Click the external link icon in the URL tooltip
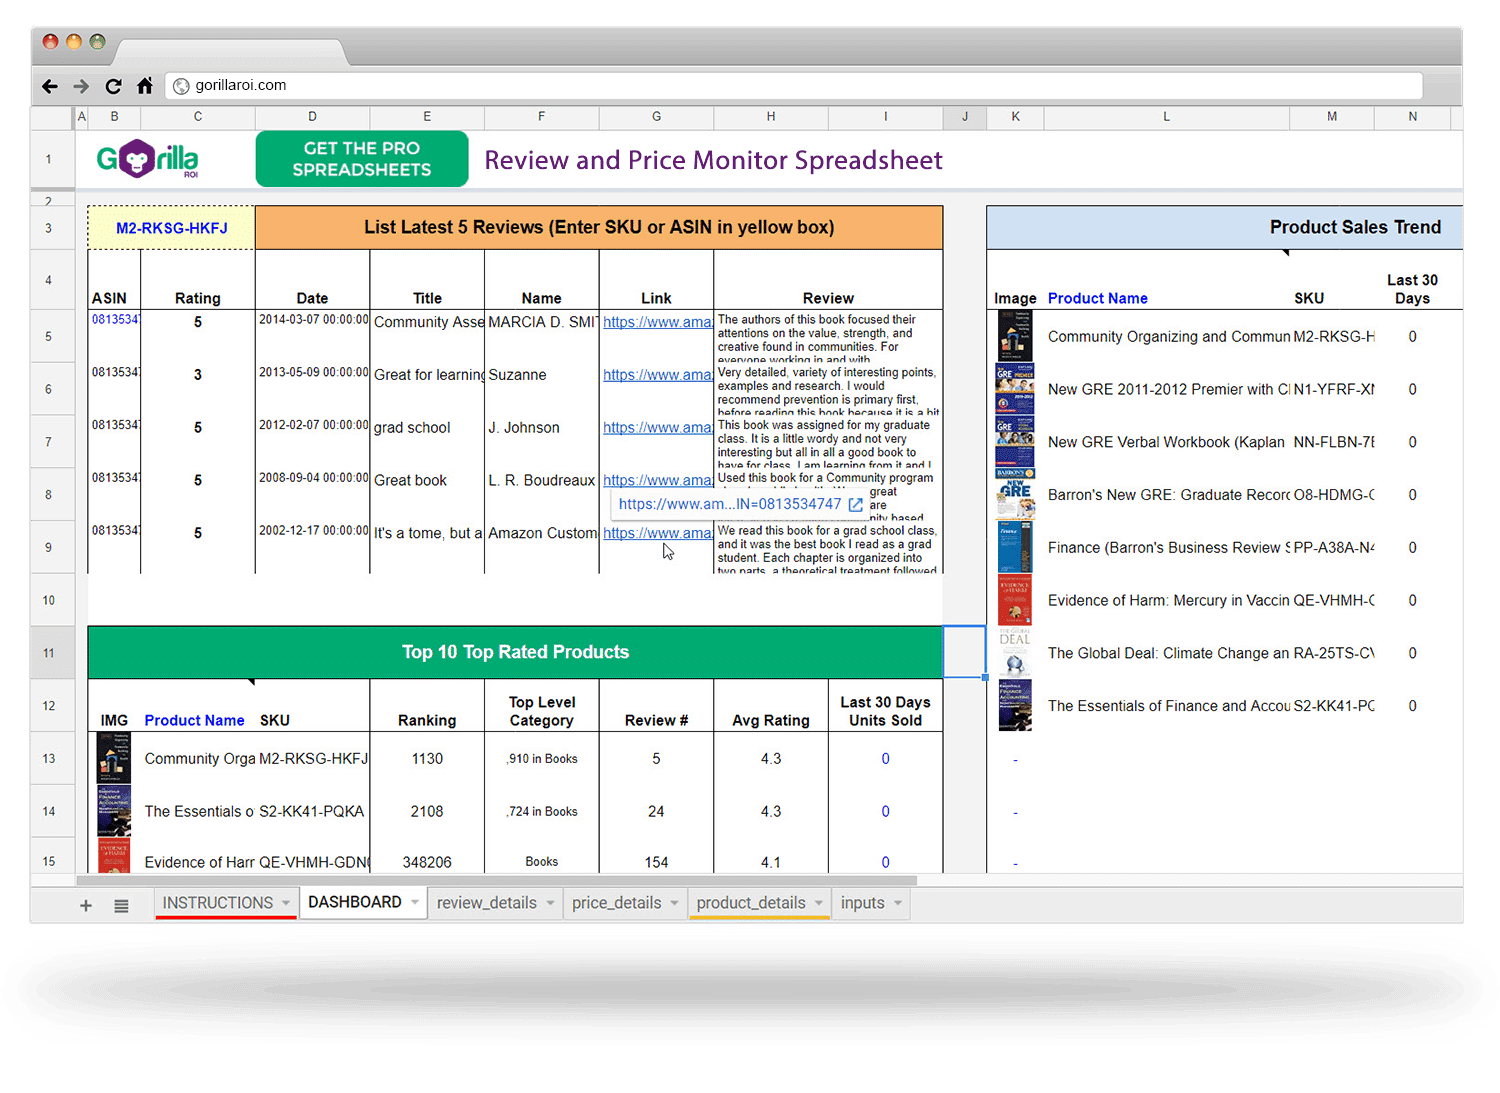Image resolution: width=1500 pixels, height=1093 pixels. click(856, 505)
